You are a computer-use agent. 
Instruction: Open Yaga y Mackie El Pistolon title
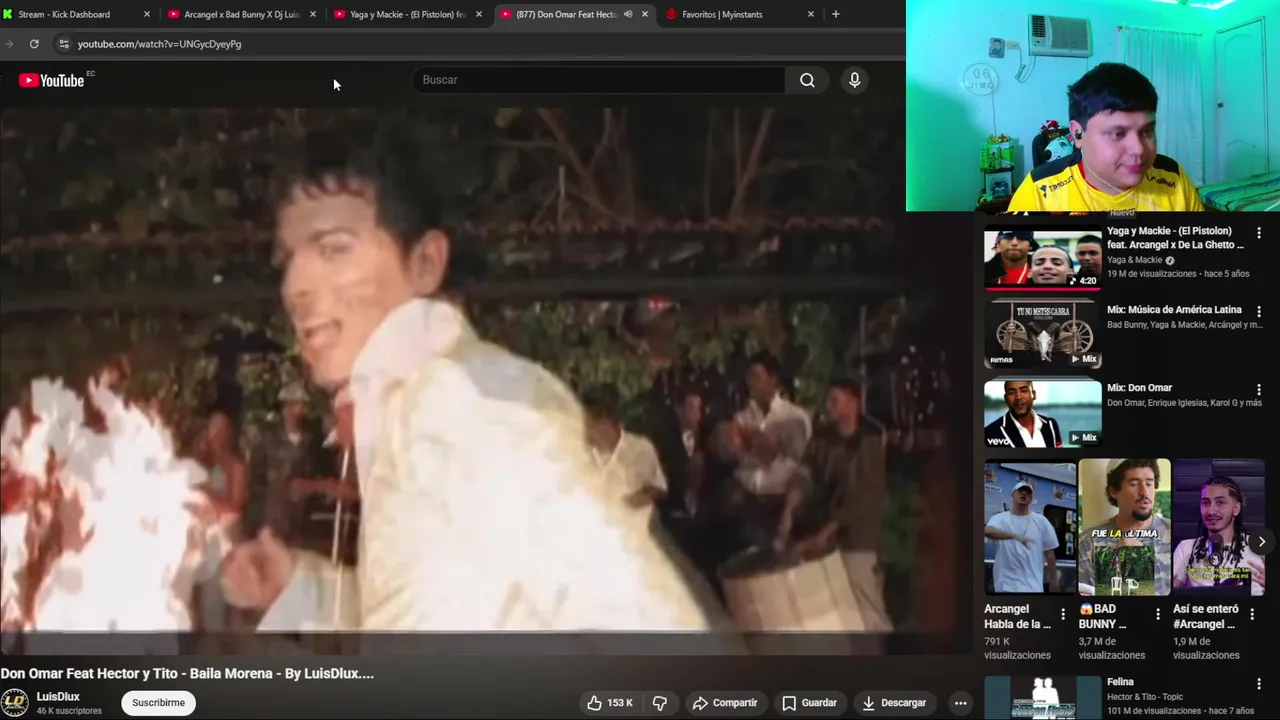tap(1175, 238)
